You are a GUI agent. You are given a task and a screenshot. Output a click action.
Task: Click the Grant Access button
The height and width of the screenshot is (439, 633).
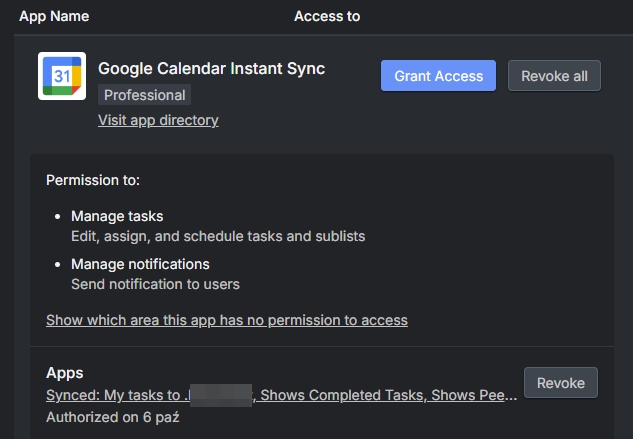pos(438,76)
